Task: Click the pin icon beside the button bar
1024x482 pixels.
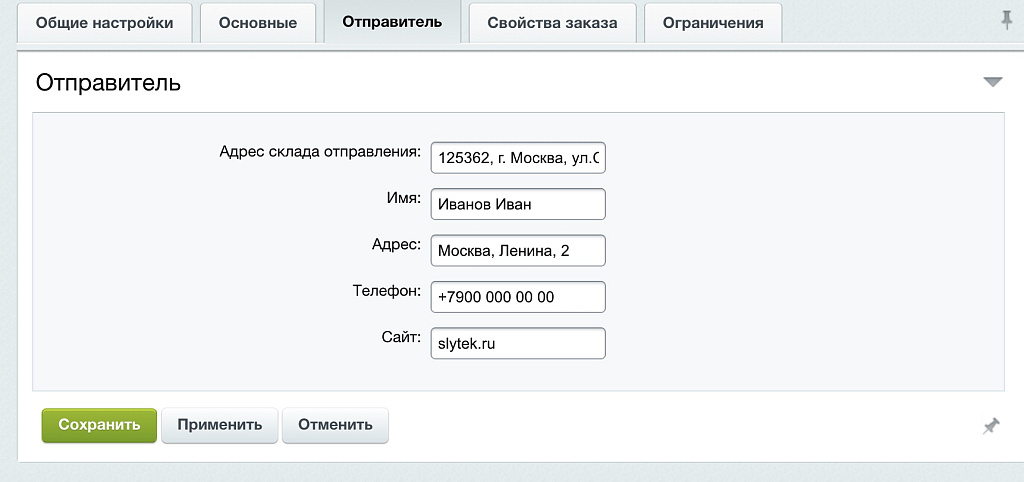Action: 990,426
